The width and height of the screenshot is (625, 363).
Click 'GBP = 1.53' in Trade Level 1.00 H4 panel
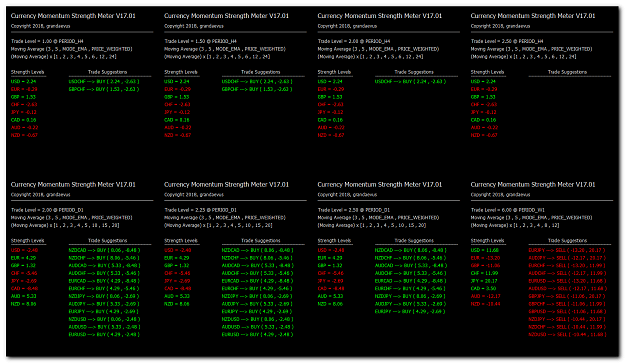pyautogui.click(x=24, y=97)
